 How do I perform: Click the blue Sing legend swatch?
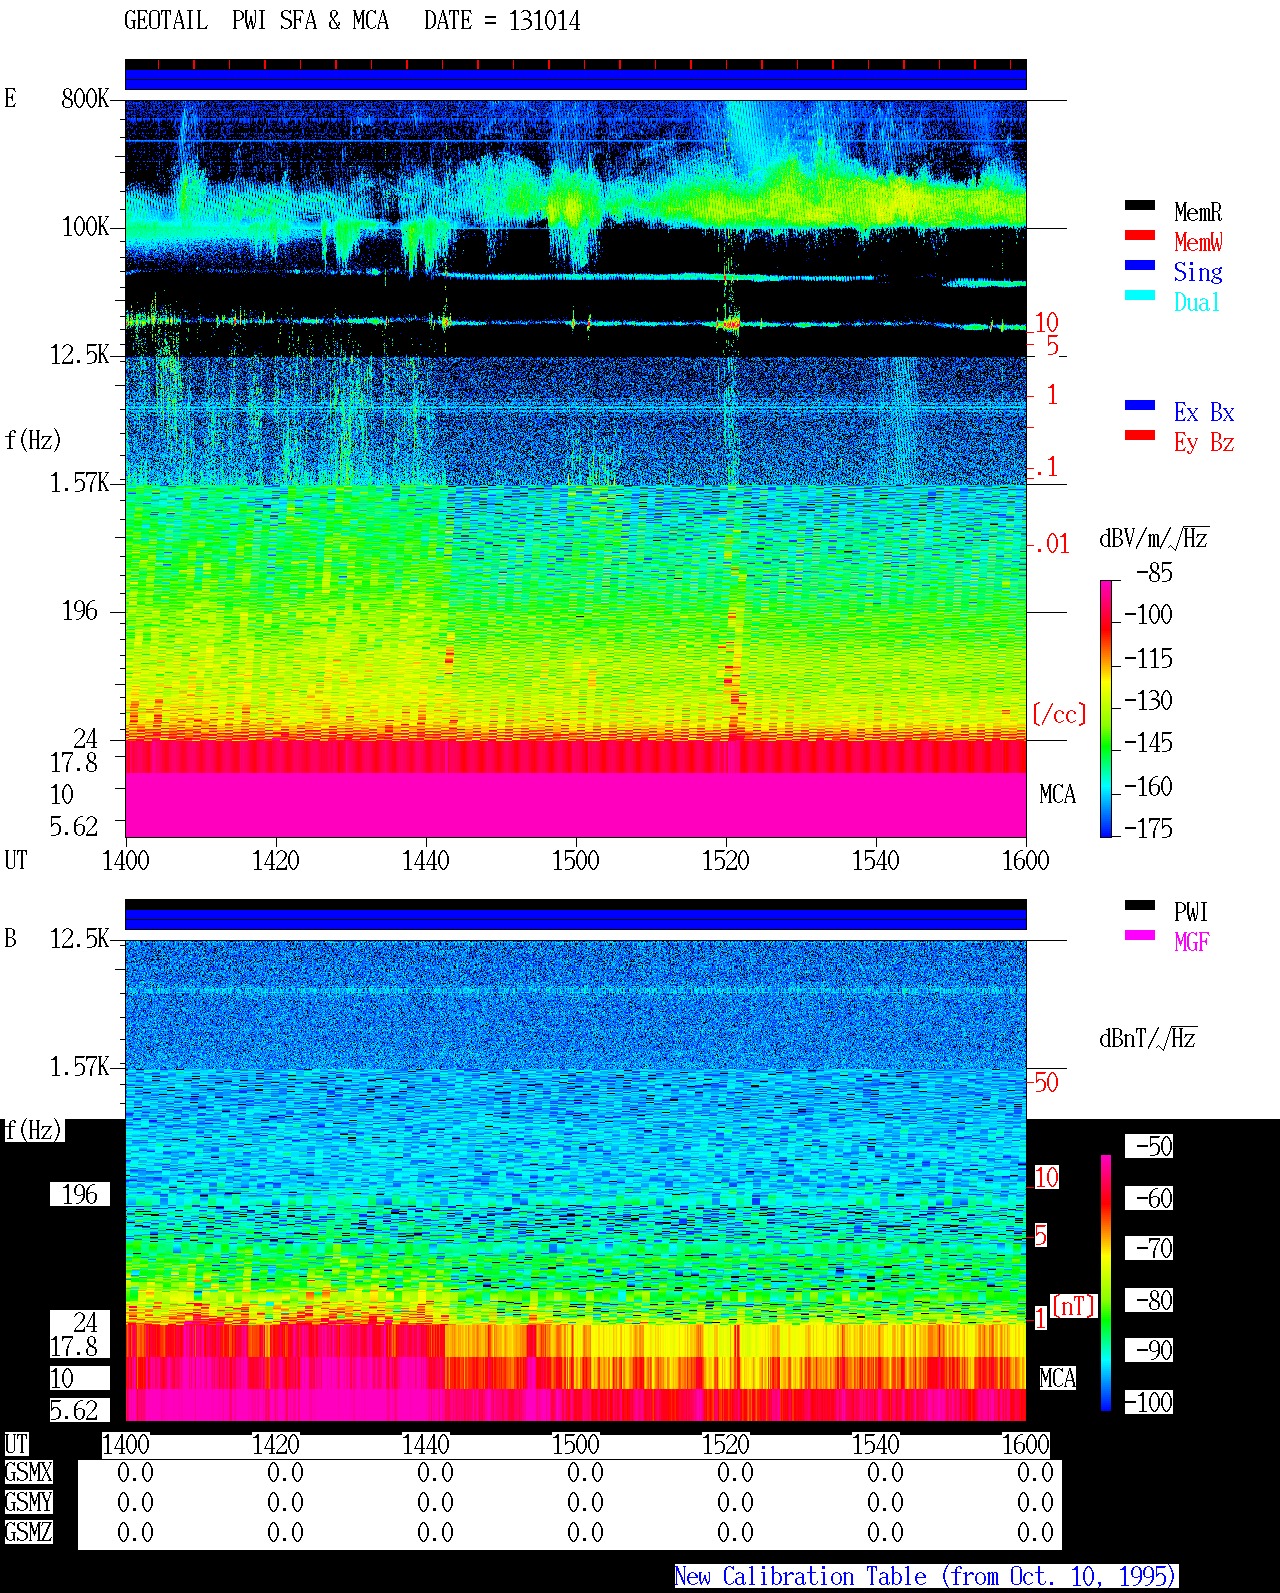(x=1140, y=266)
